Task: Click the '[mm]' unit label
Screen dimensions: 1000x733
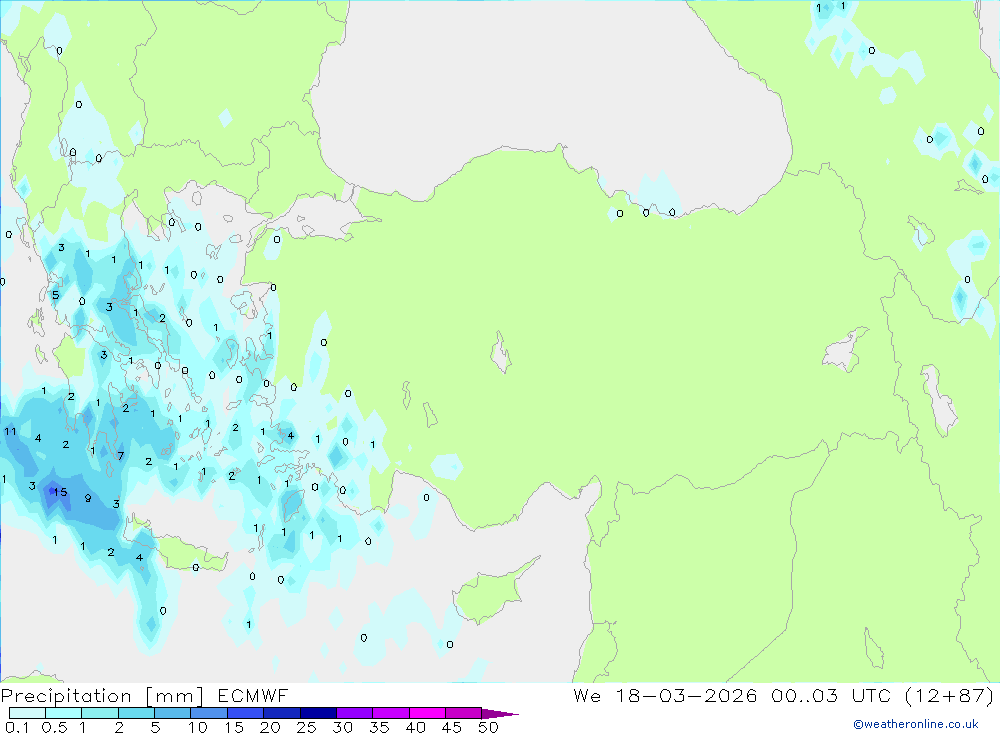Action: pyautogui.click(x=175, y=696)
